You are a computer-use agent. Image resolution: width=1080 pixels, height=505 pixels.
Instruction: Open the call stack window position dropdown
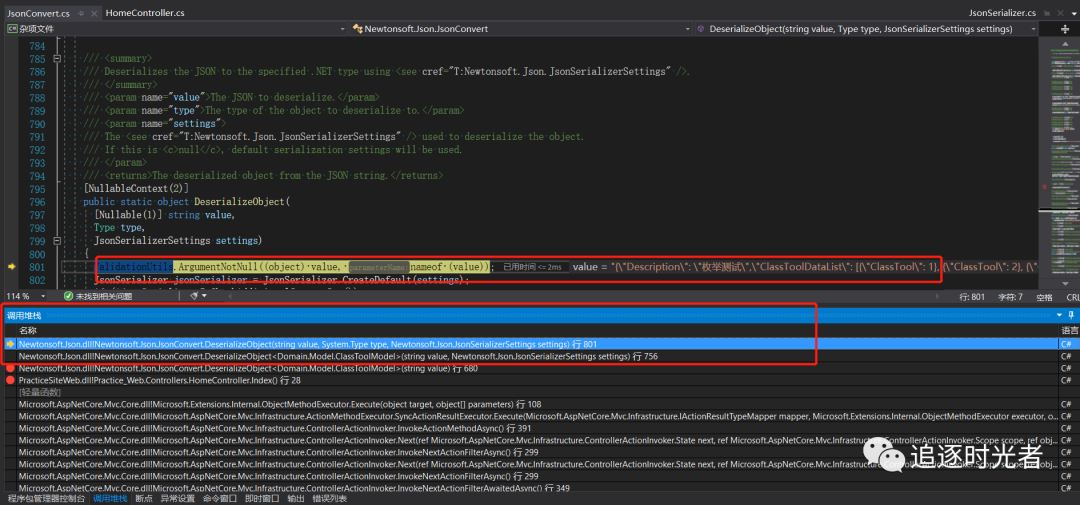(1060, 315)
